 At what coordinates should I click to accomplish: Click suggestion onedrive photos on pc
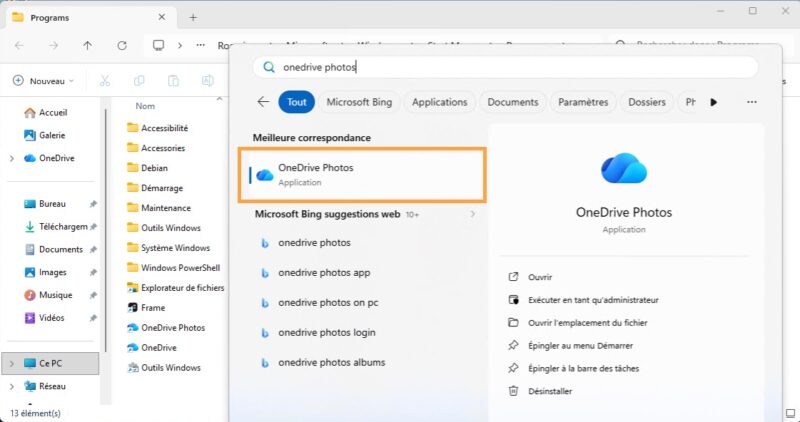(328, 303)
